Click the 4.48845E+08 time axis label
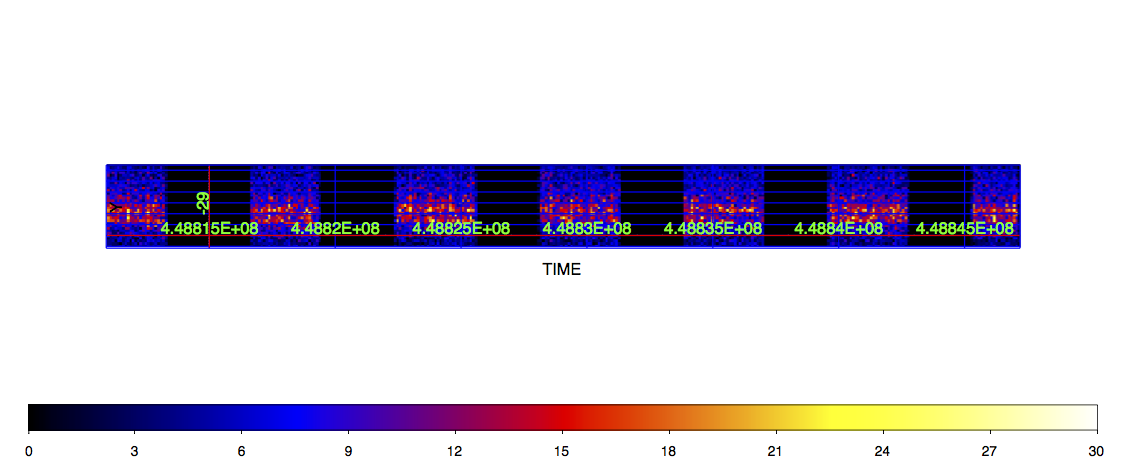This screenshot has width=1127, height=475. coord(964,229)
